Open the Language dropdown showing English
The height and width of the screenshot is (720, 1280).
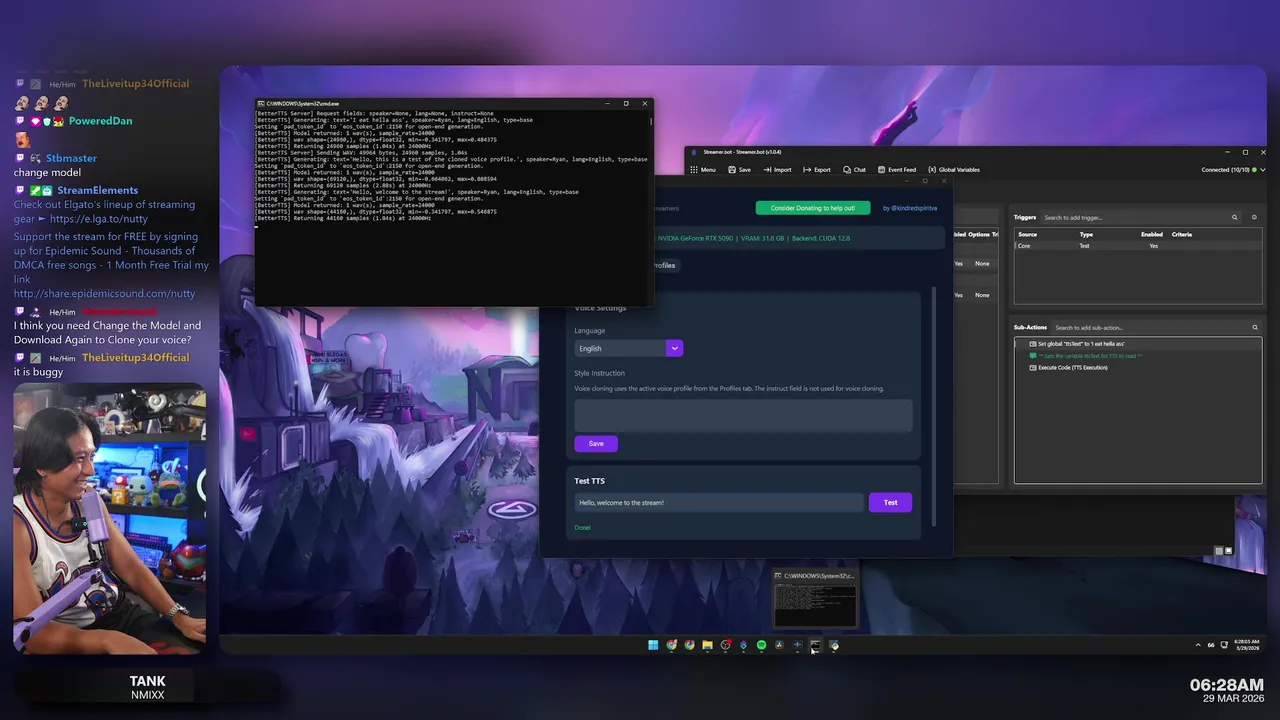[628, 348]
